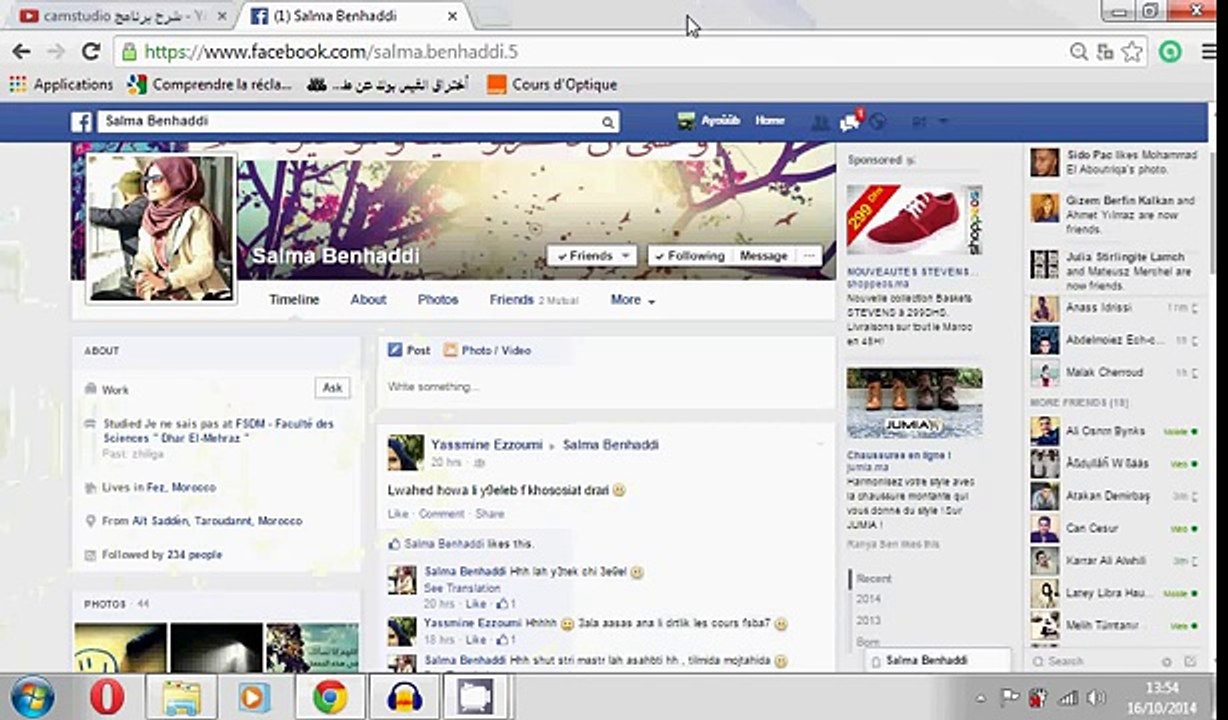
Task: Click Comment under the post
Action: point(441,514)
